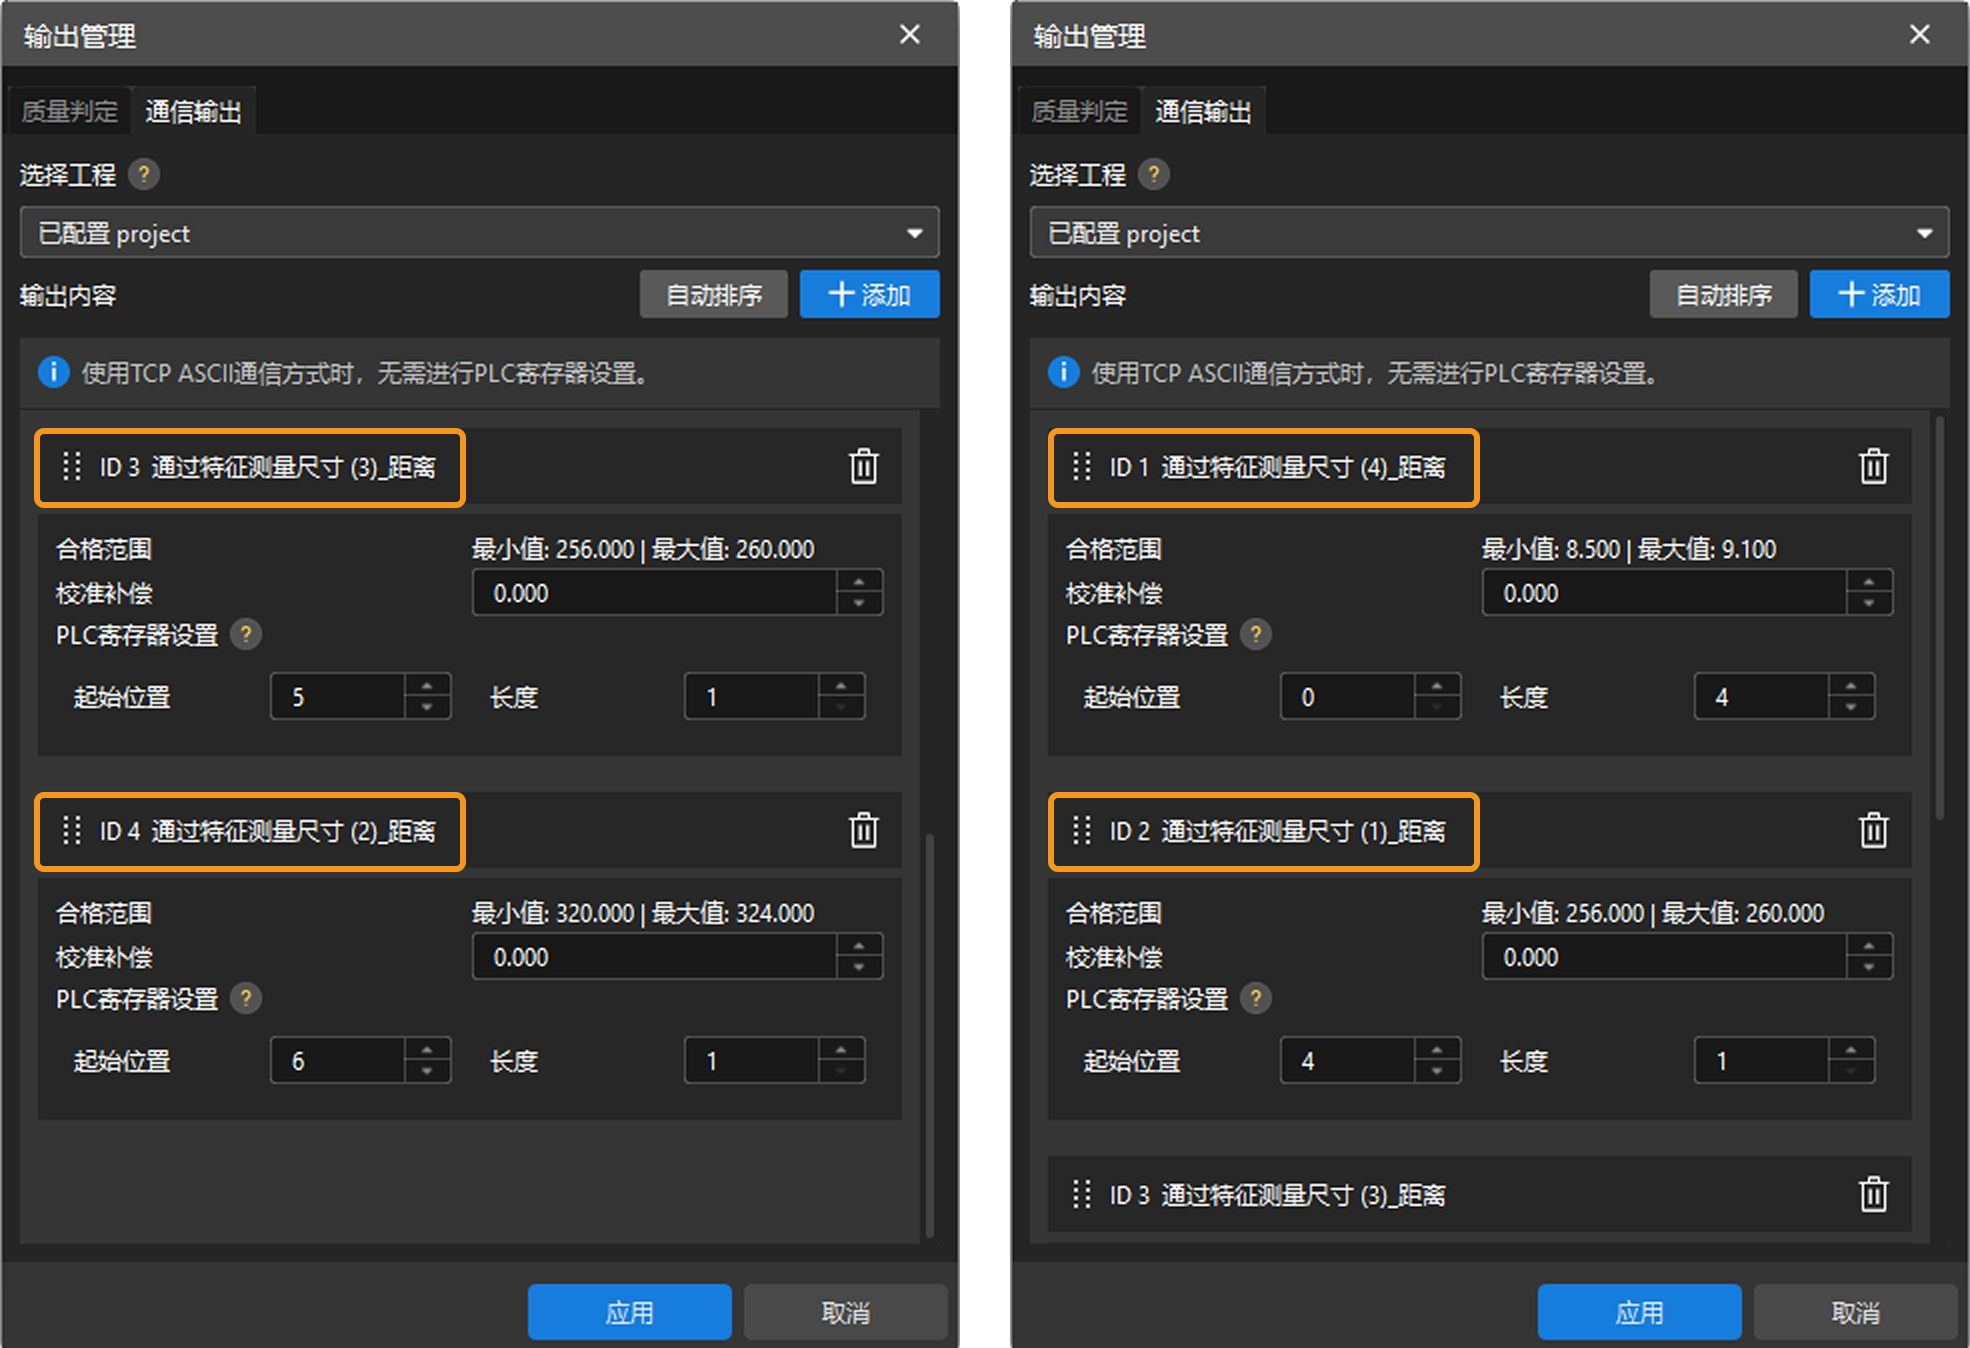Click the 起始位置 input of ID 4

point(340,1060)
